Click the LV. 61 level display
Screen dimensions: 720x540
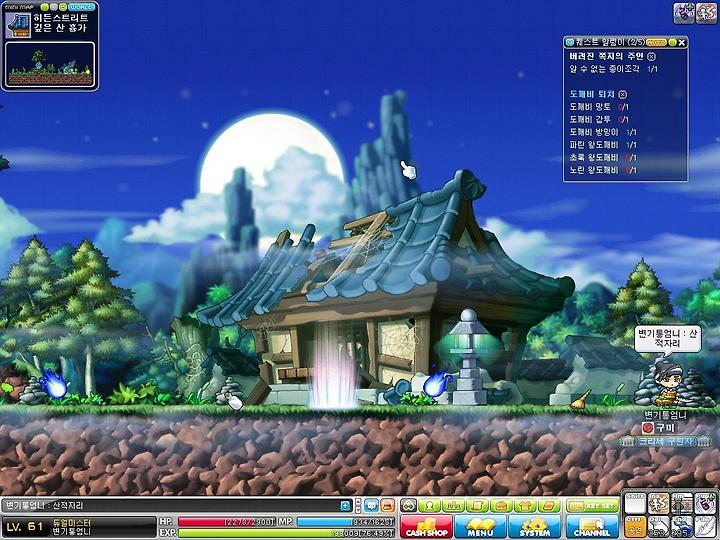(x=25, y=527)
